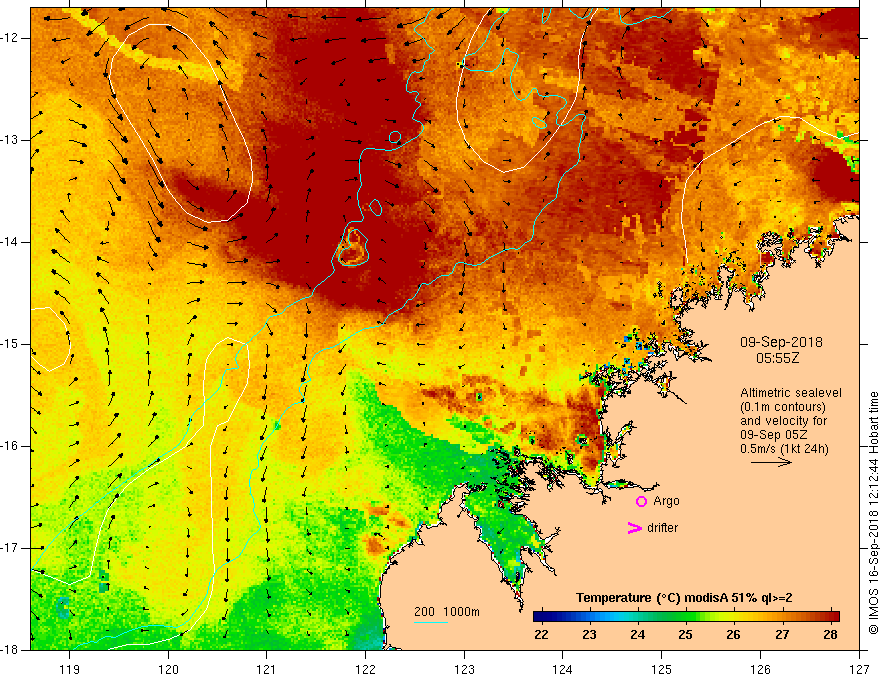Screen dimensions: 880x680
Task: Click the time label 05:55Z
Action: coord(777,357)
